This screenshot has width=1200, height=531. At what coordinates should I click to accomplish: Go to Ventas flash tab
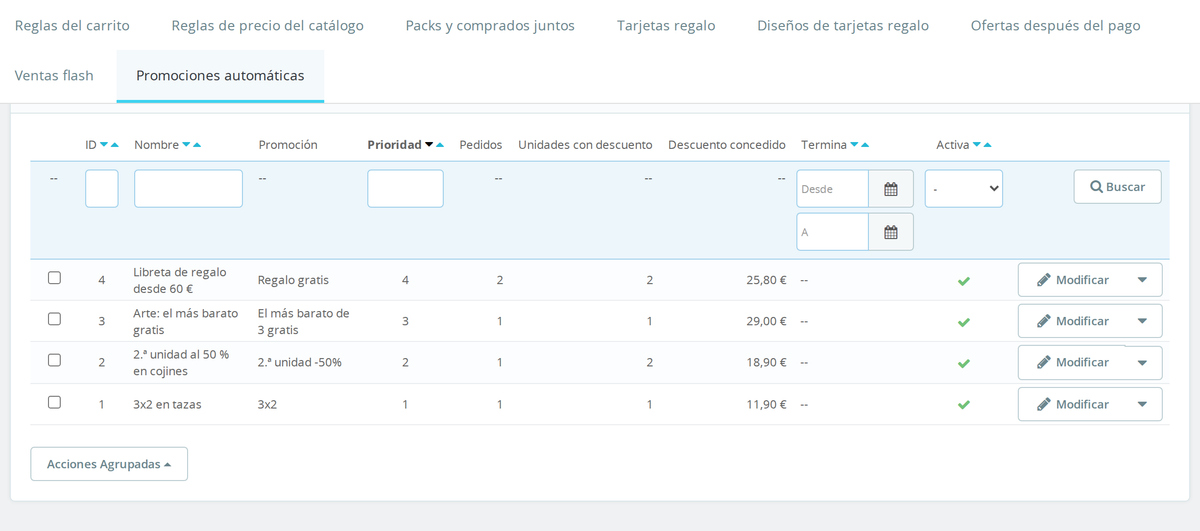(x=54, y=75)
